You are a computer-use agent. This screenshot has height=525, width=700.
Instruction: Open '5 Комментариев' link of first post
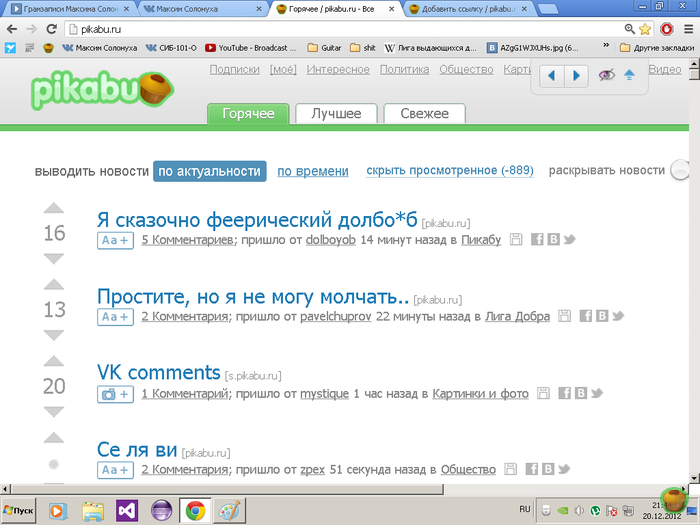click(187, 240)
